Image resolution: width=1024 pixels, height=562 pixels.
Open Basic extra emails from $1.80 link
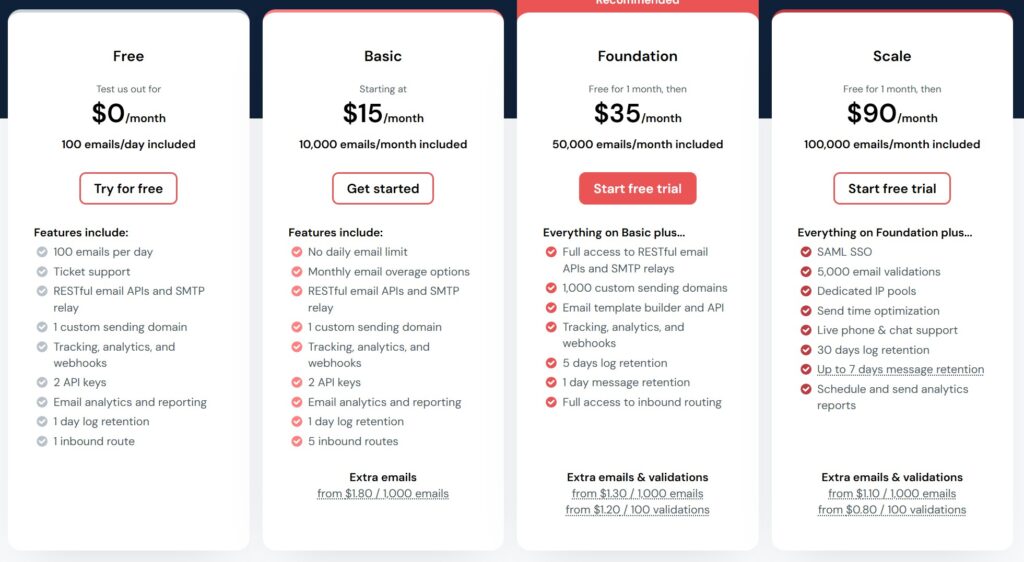click(x=383, y=494)
